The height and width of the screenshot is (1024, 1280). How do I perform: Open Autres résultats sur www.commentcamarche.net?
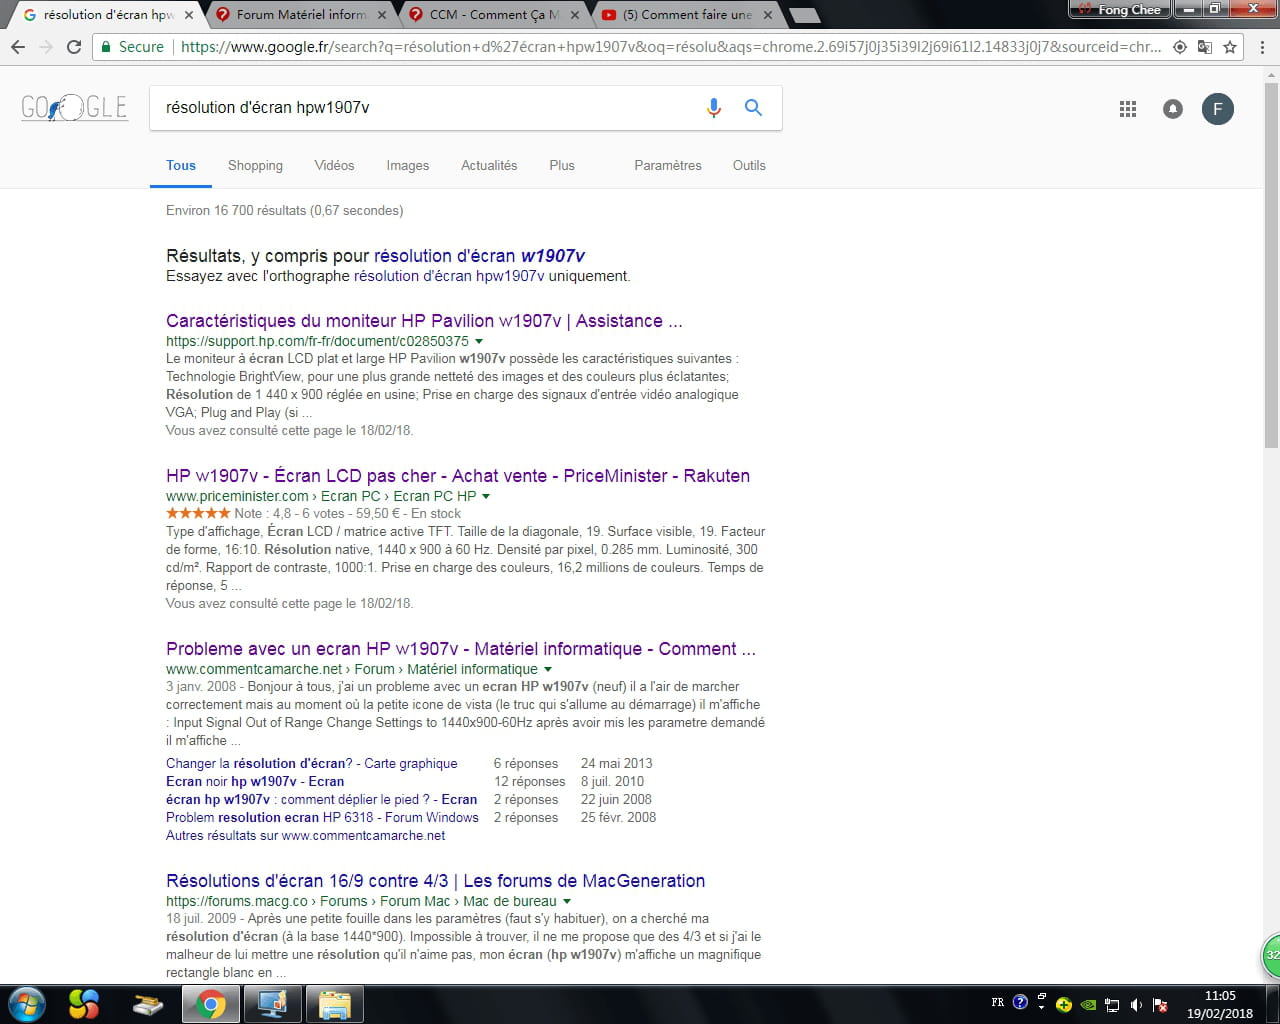[x=306, y=835]
